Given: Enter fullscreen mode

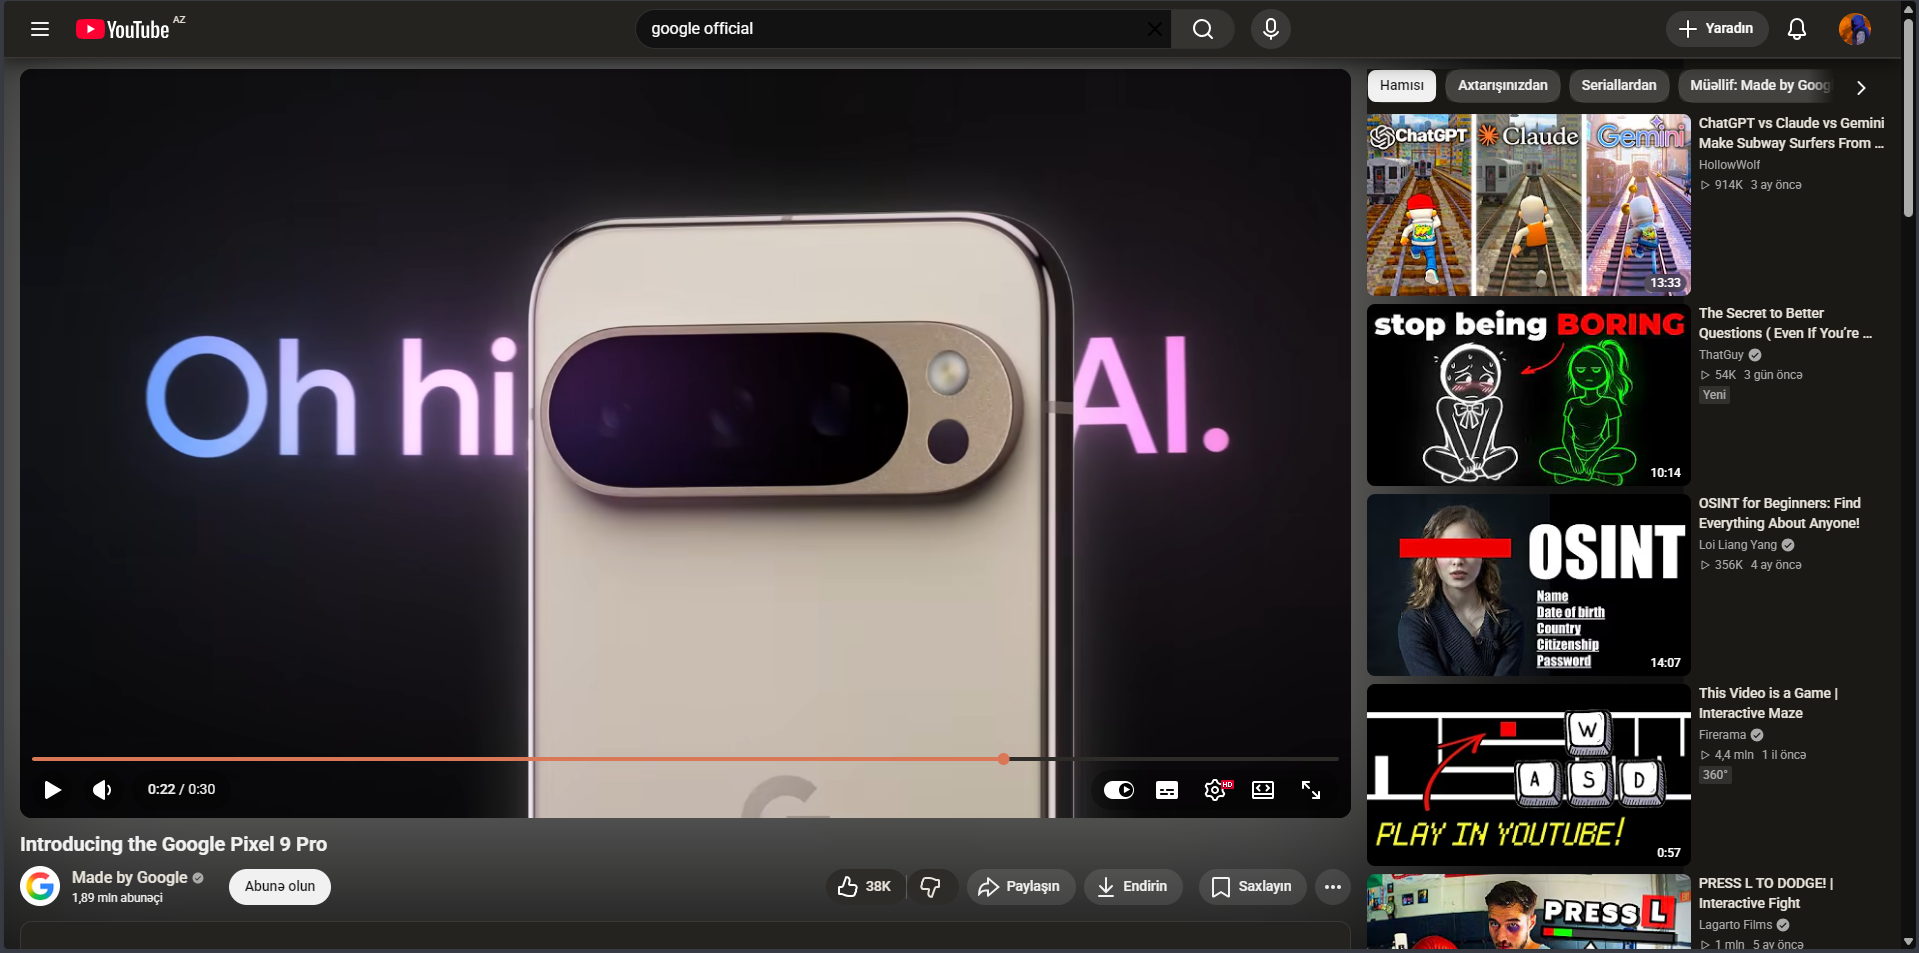Looking at the screenshot, I should tap(1311, 790).
